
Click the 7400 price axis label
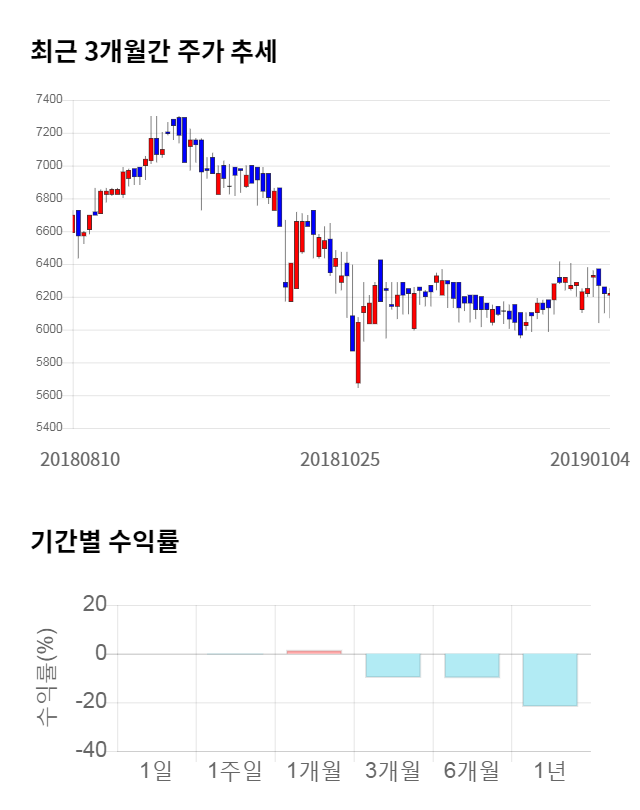tap(48, 100)
